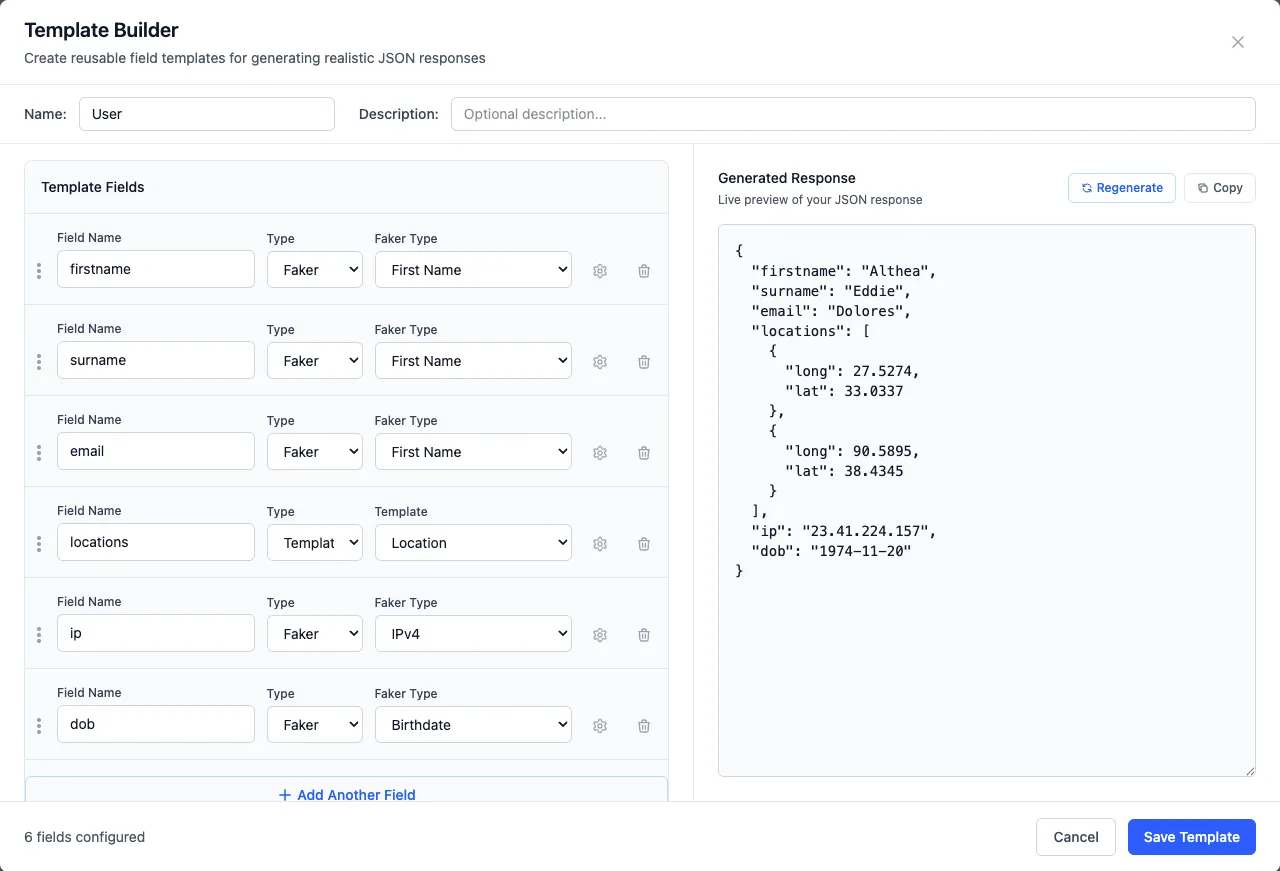This screenshot has width=1280, height=871.
Task: Close the Template Builder dialog
Action: tap(1238, 42)
